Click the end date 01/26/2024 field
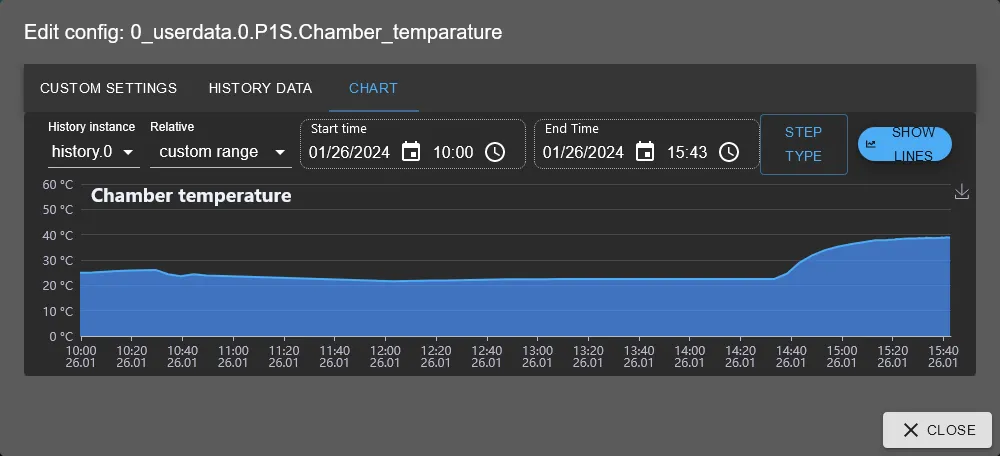Screen dimensions: 1000x456 click(x=583, y=152)
